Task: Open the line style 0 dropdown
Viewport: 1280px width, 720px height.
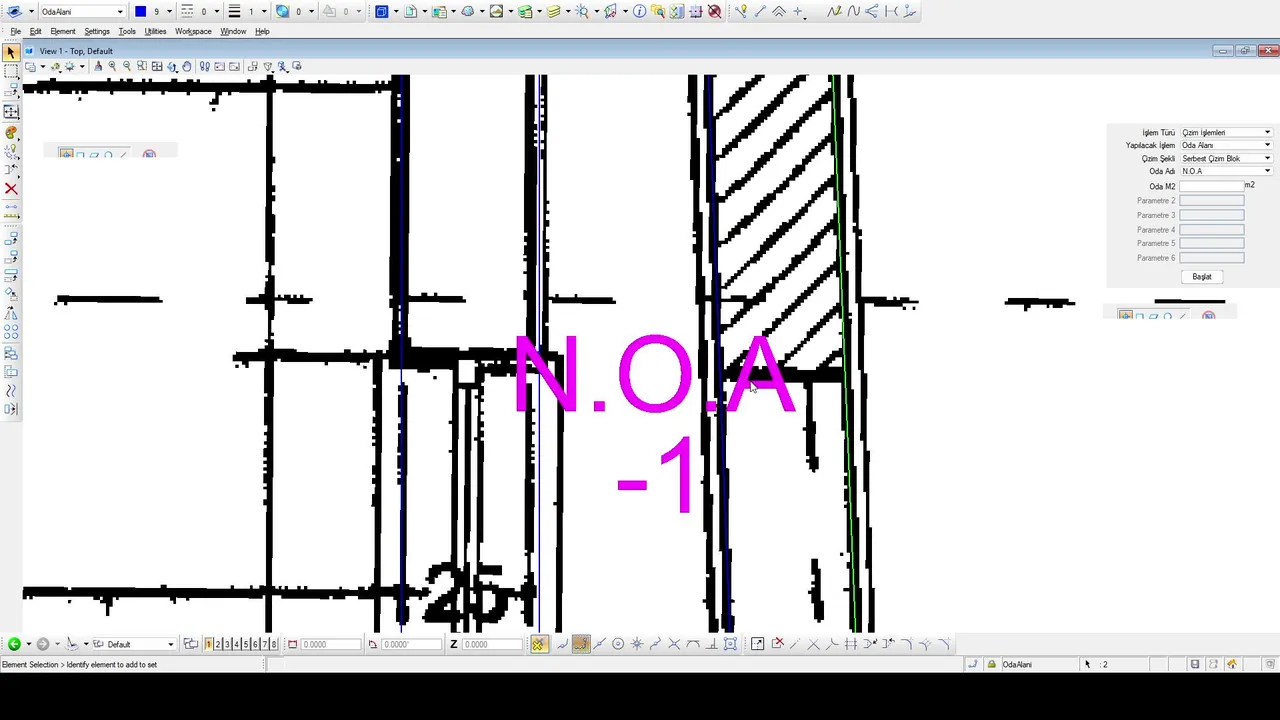Action: coord(217,11)
